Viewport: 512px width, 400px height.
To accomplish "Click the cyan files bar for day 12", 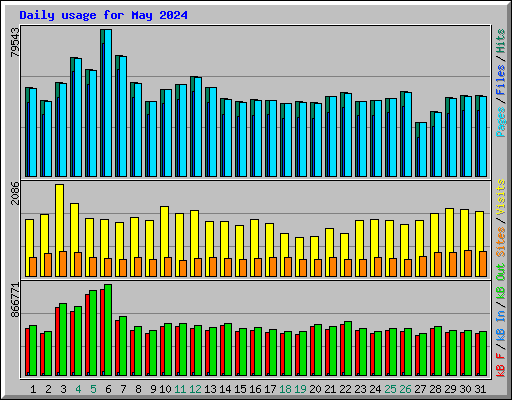I will pyautogui.click(x=198, y=127).
